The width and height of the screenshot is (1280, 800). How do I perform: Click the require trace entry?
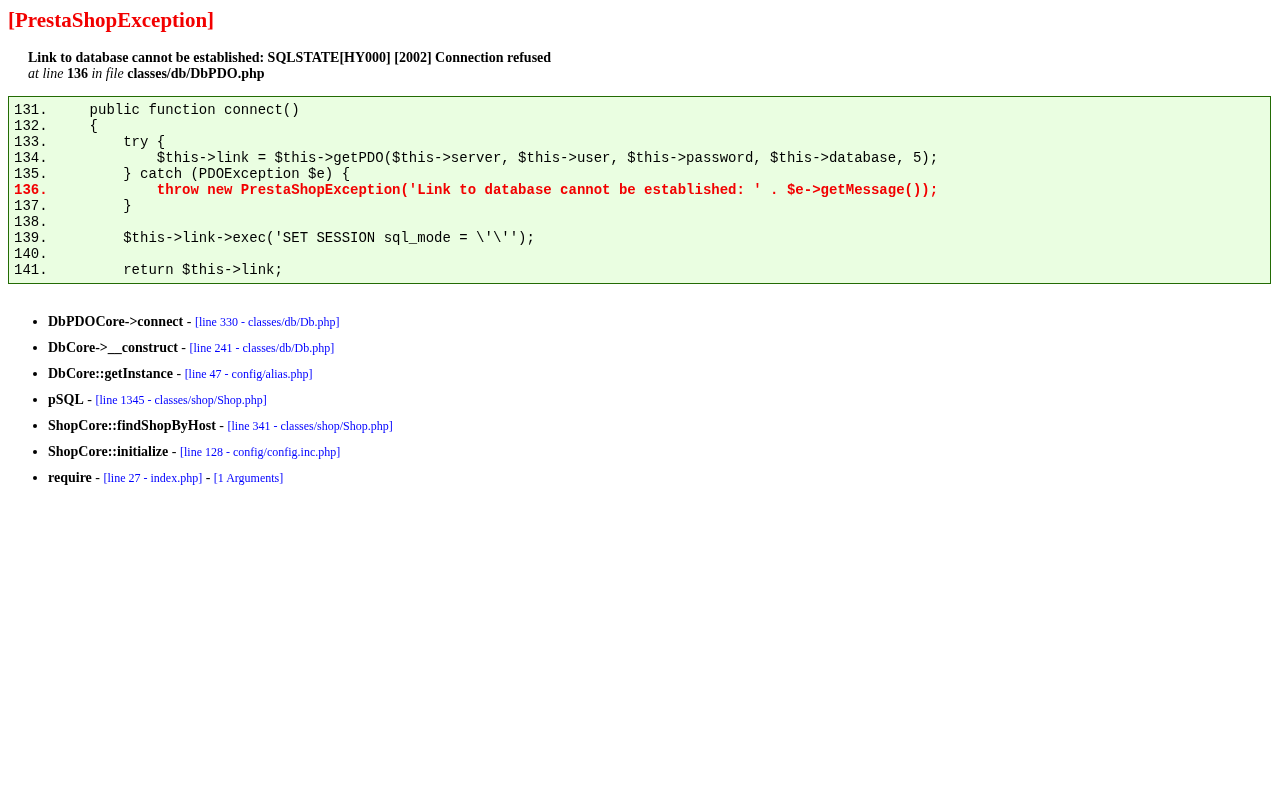(70, 478)
